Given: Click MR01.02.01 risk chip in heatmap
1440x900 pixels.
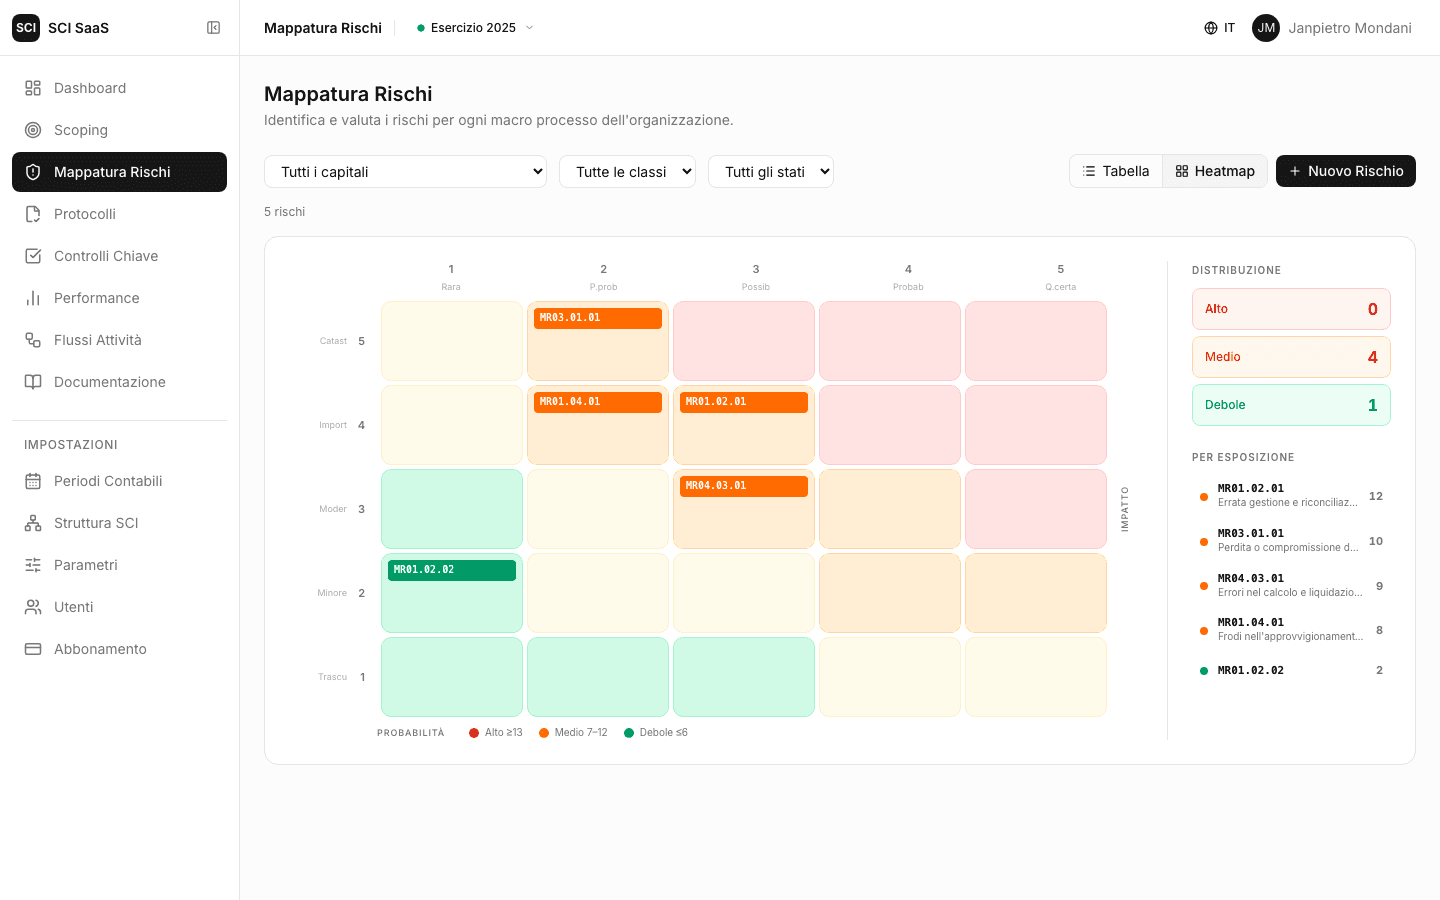Looking at the screenshot, I should tap(744, 402).
